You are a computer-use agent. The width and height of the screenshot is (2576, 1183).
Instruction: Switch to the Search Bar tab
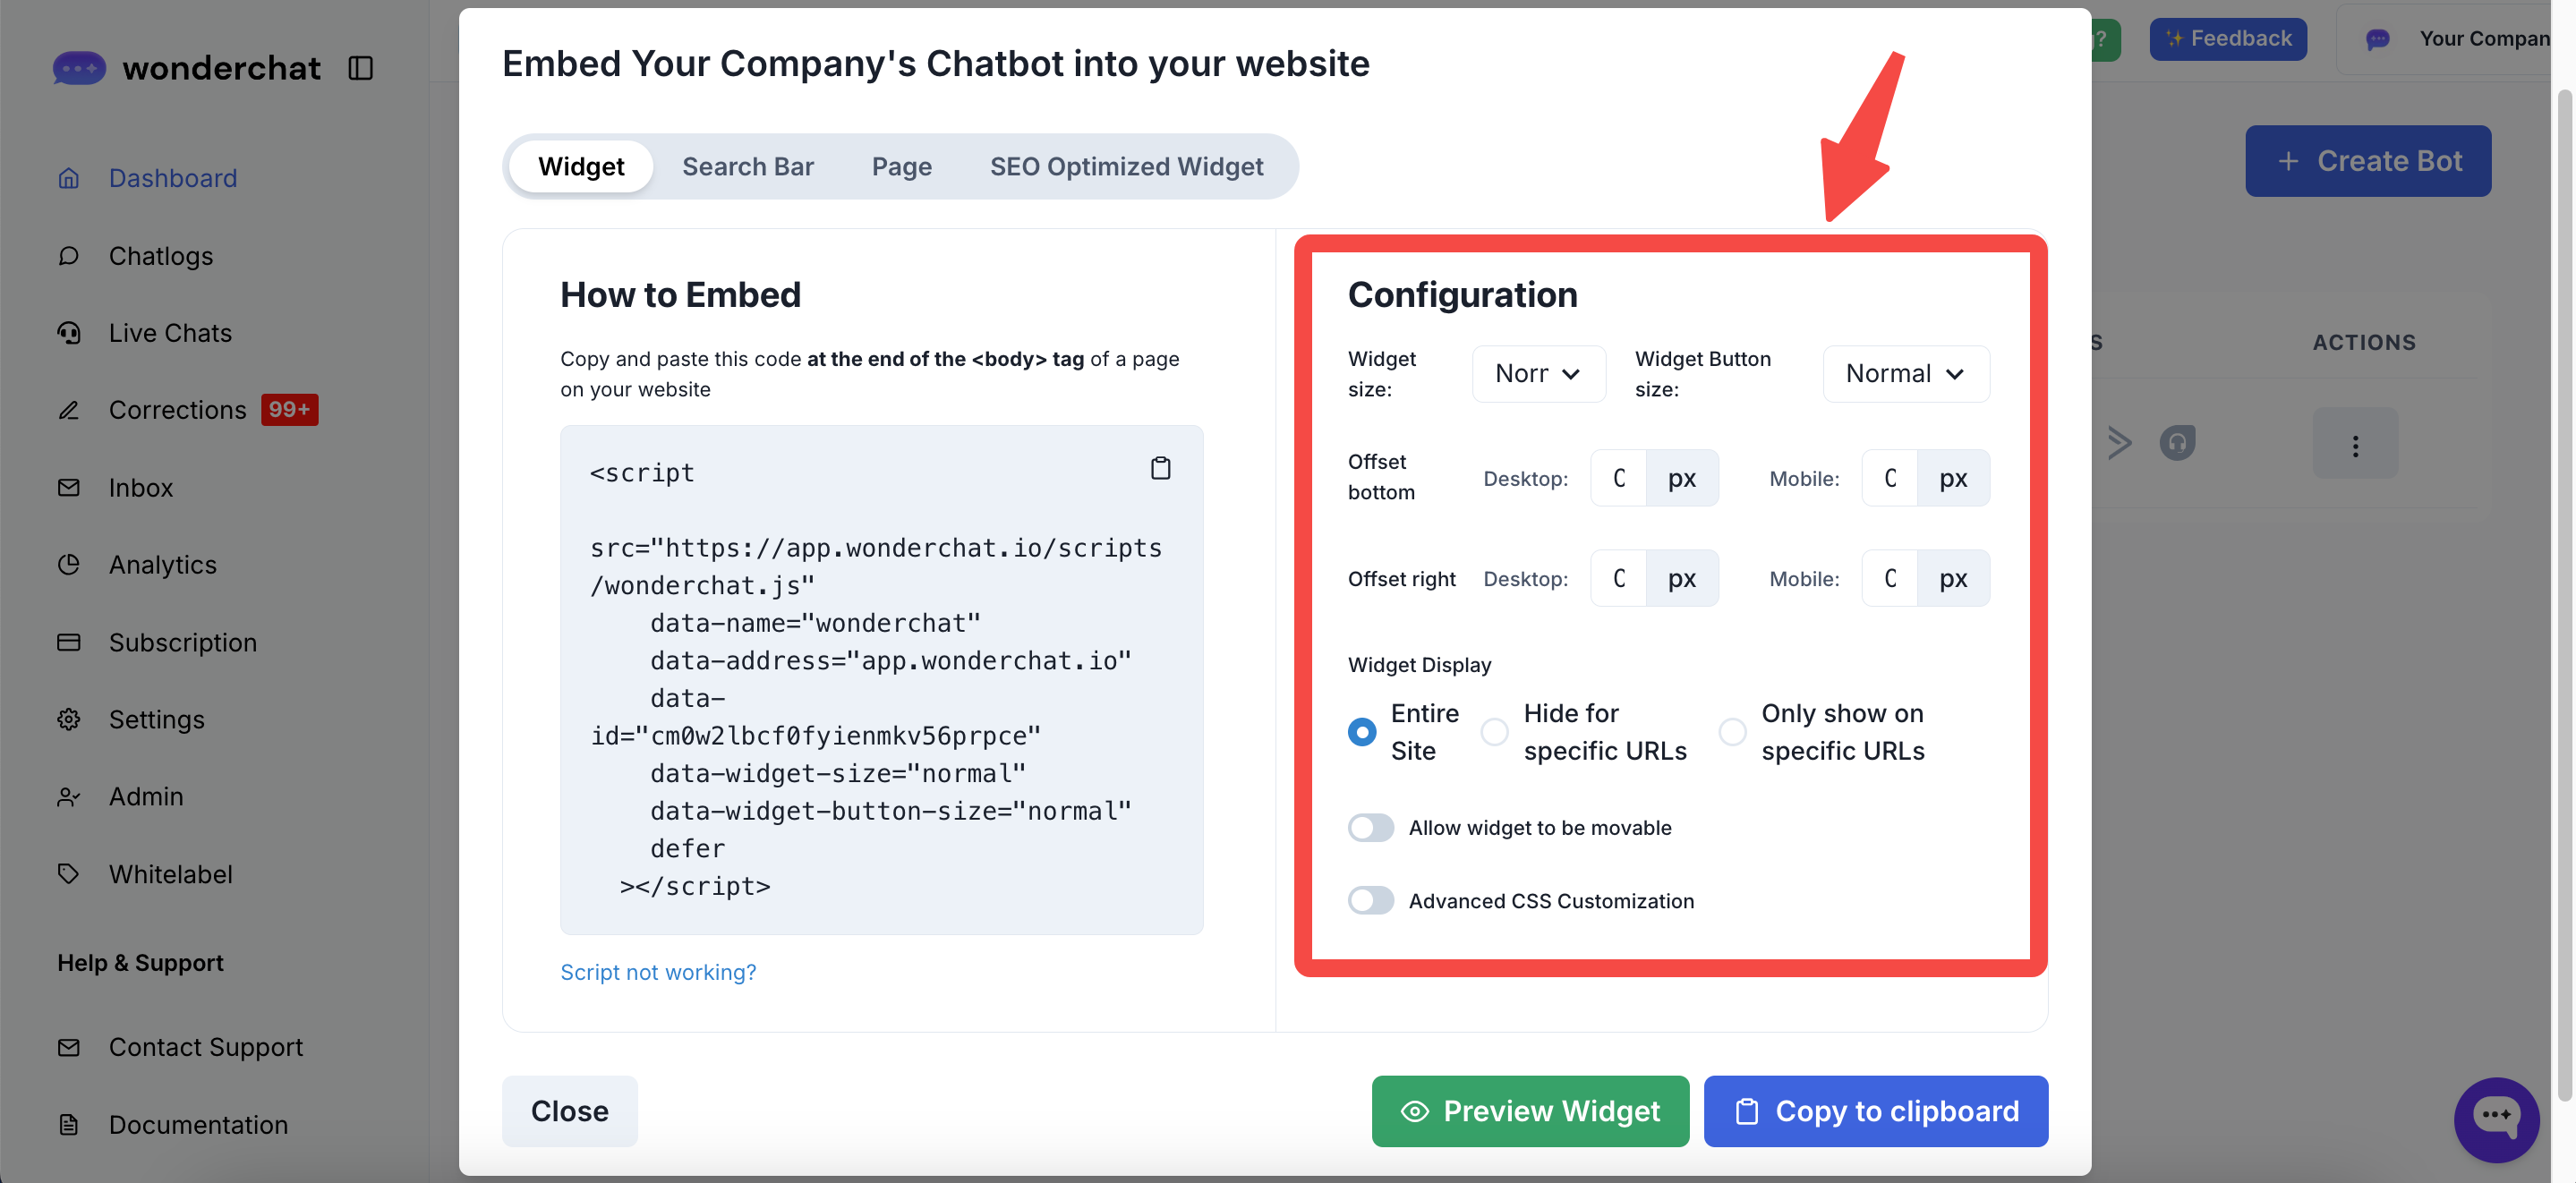pyautogui.click(x=747, y=166)
